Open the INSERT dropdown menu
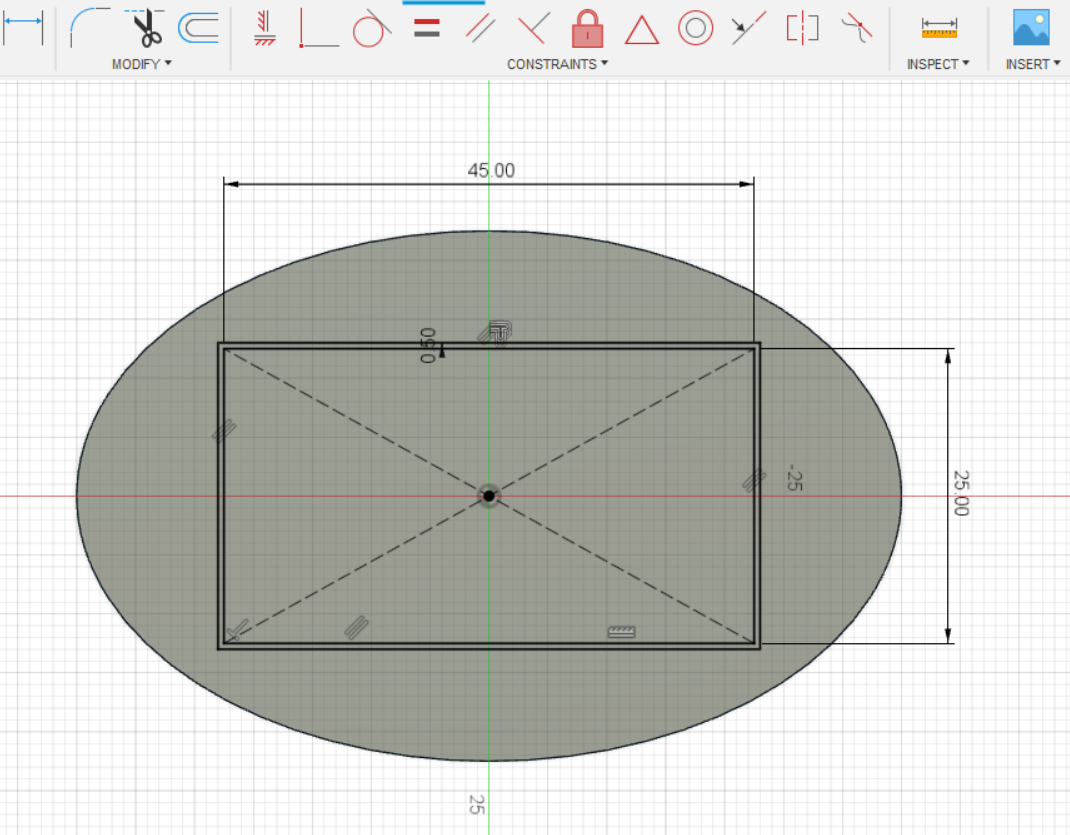 click(x=1032, y=64)
